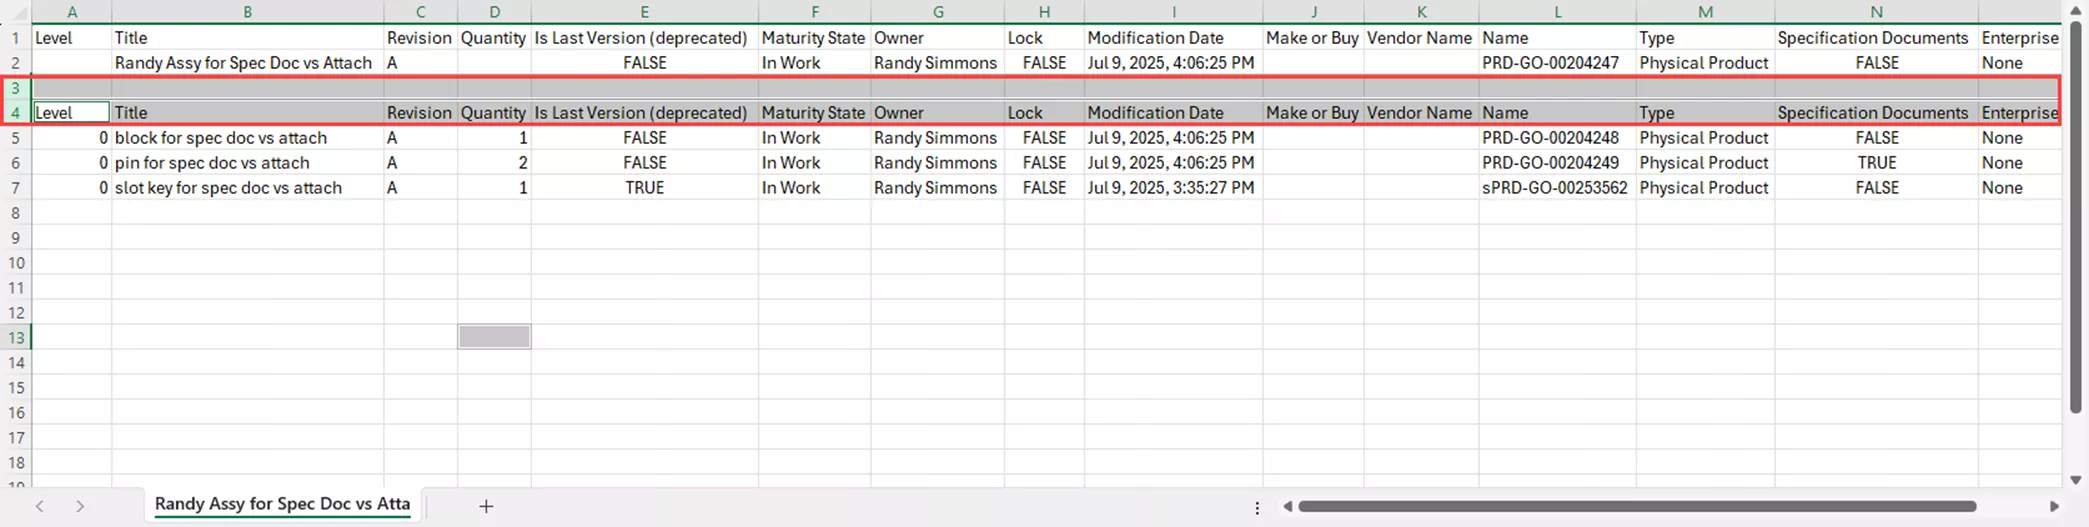This screenshot has width=2089, height=527.
Task: Click the horizontal scrollbar thumb
Action: point(1637,506)
